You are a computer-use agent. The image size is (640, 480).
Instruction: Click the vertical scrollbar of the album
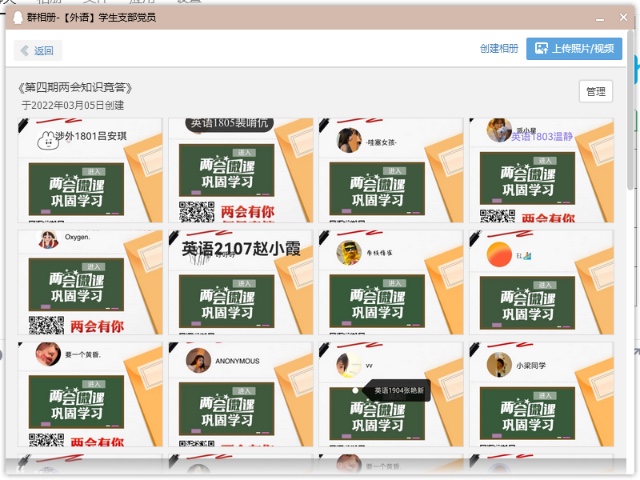coord(631,110)
